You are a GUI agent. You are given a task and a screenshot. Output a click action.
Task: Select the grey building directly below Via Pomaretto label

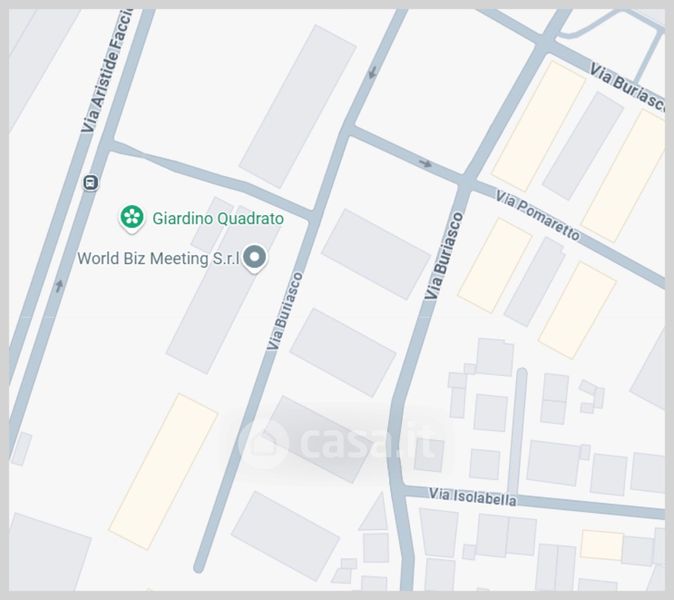535,282
